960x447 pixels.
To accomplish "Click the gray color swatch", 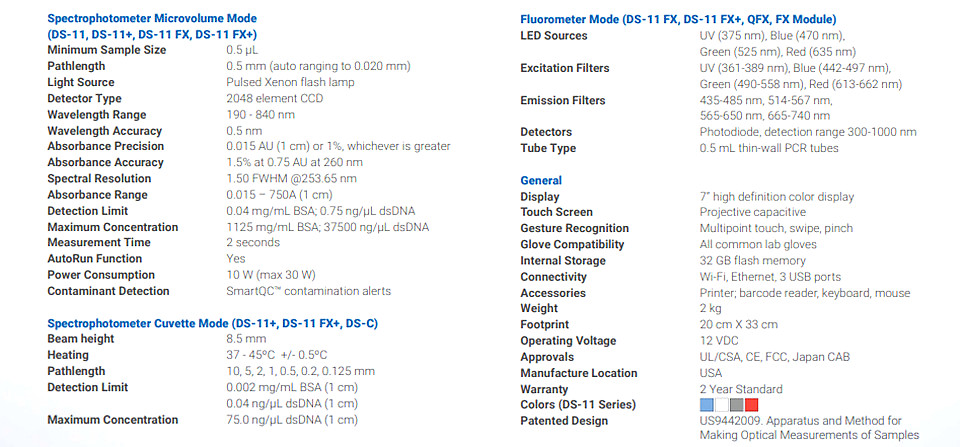I will coord(737,405).
